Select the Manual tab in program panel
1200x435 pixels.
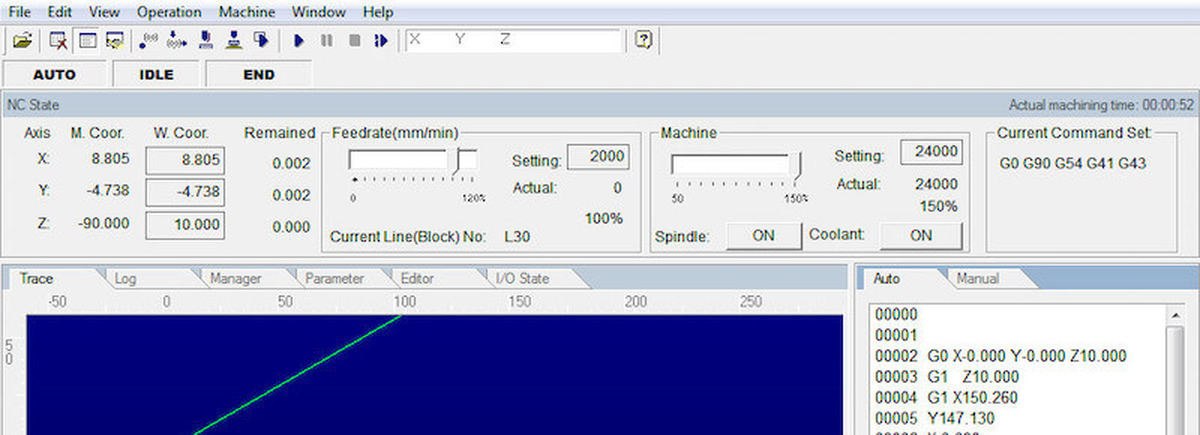click(x=977, y=278)
